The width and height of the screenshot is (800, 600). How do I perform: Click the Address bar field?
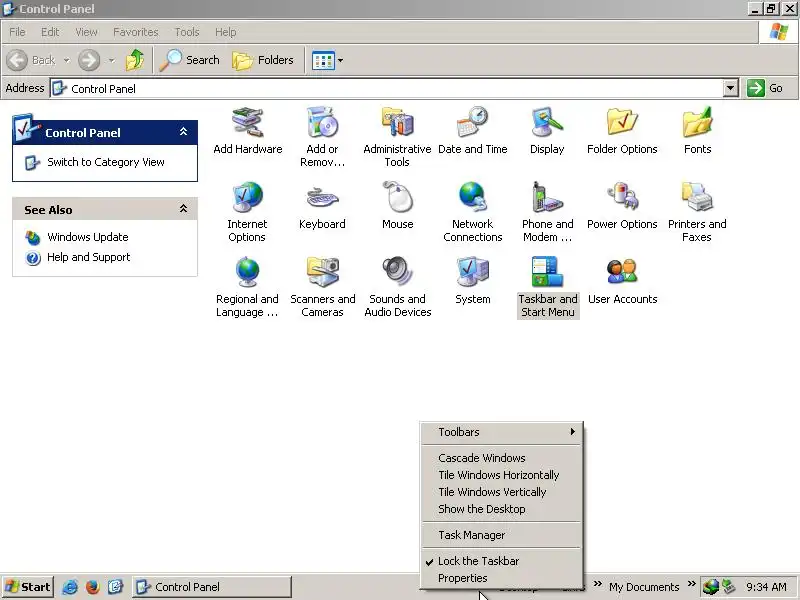[x=387, y=88]
